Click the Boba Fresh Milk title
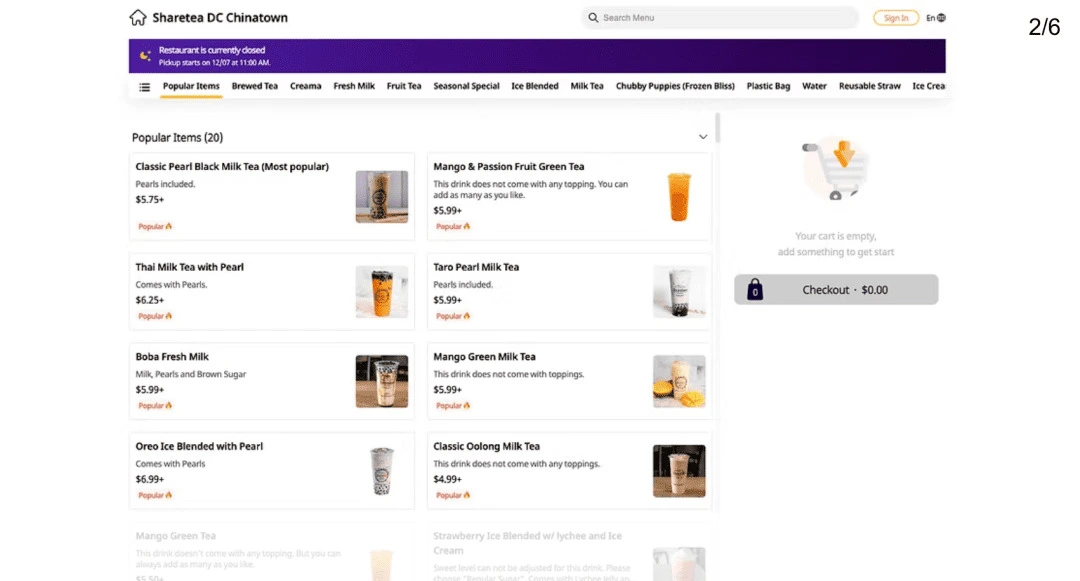Screen dimensions: 1080x581 172,357
